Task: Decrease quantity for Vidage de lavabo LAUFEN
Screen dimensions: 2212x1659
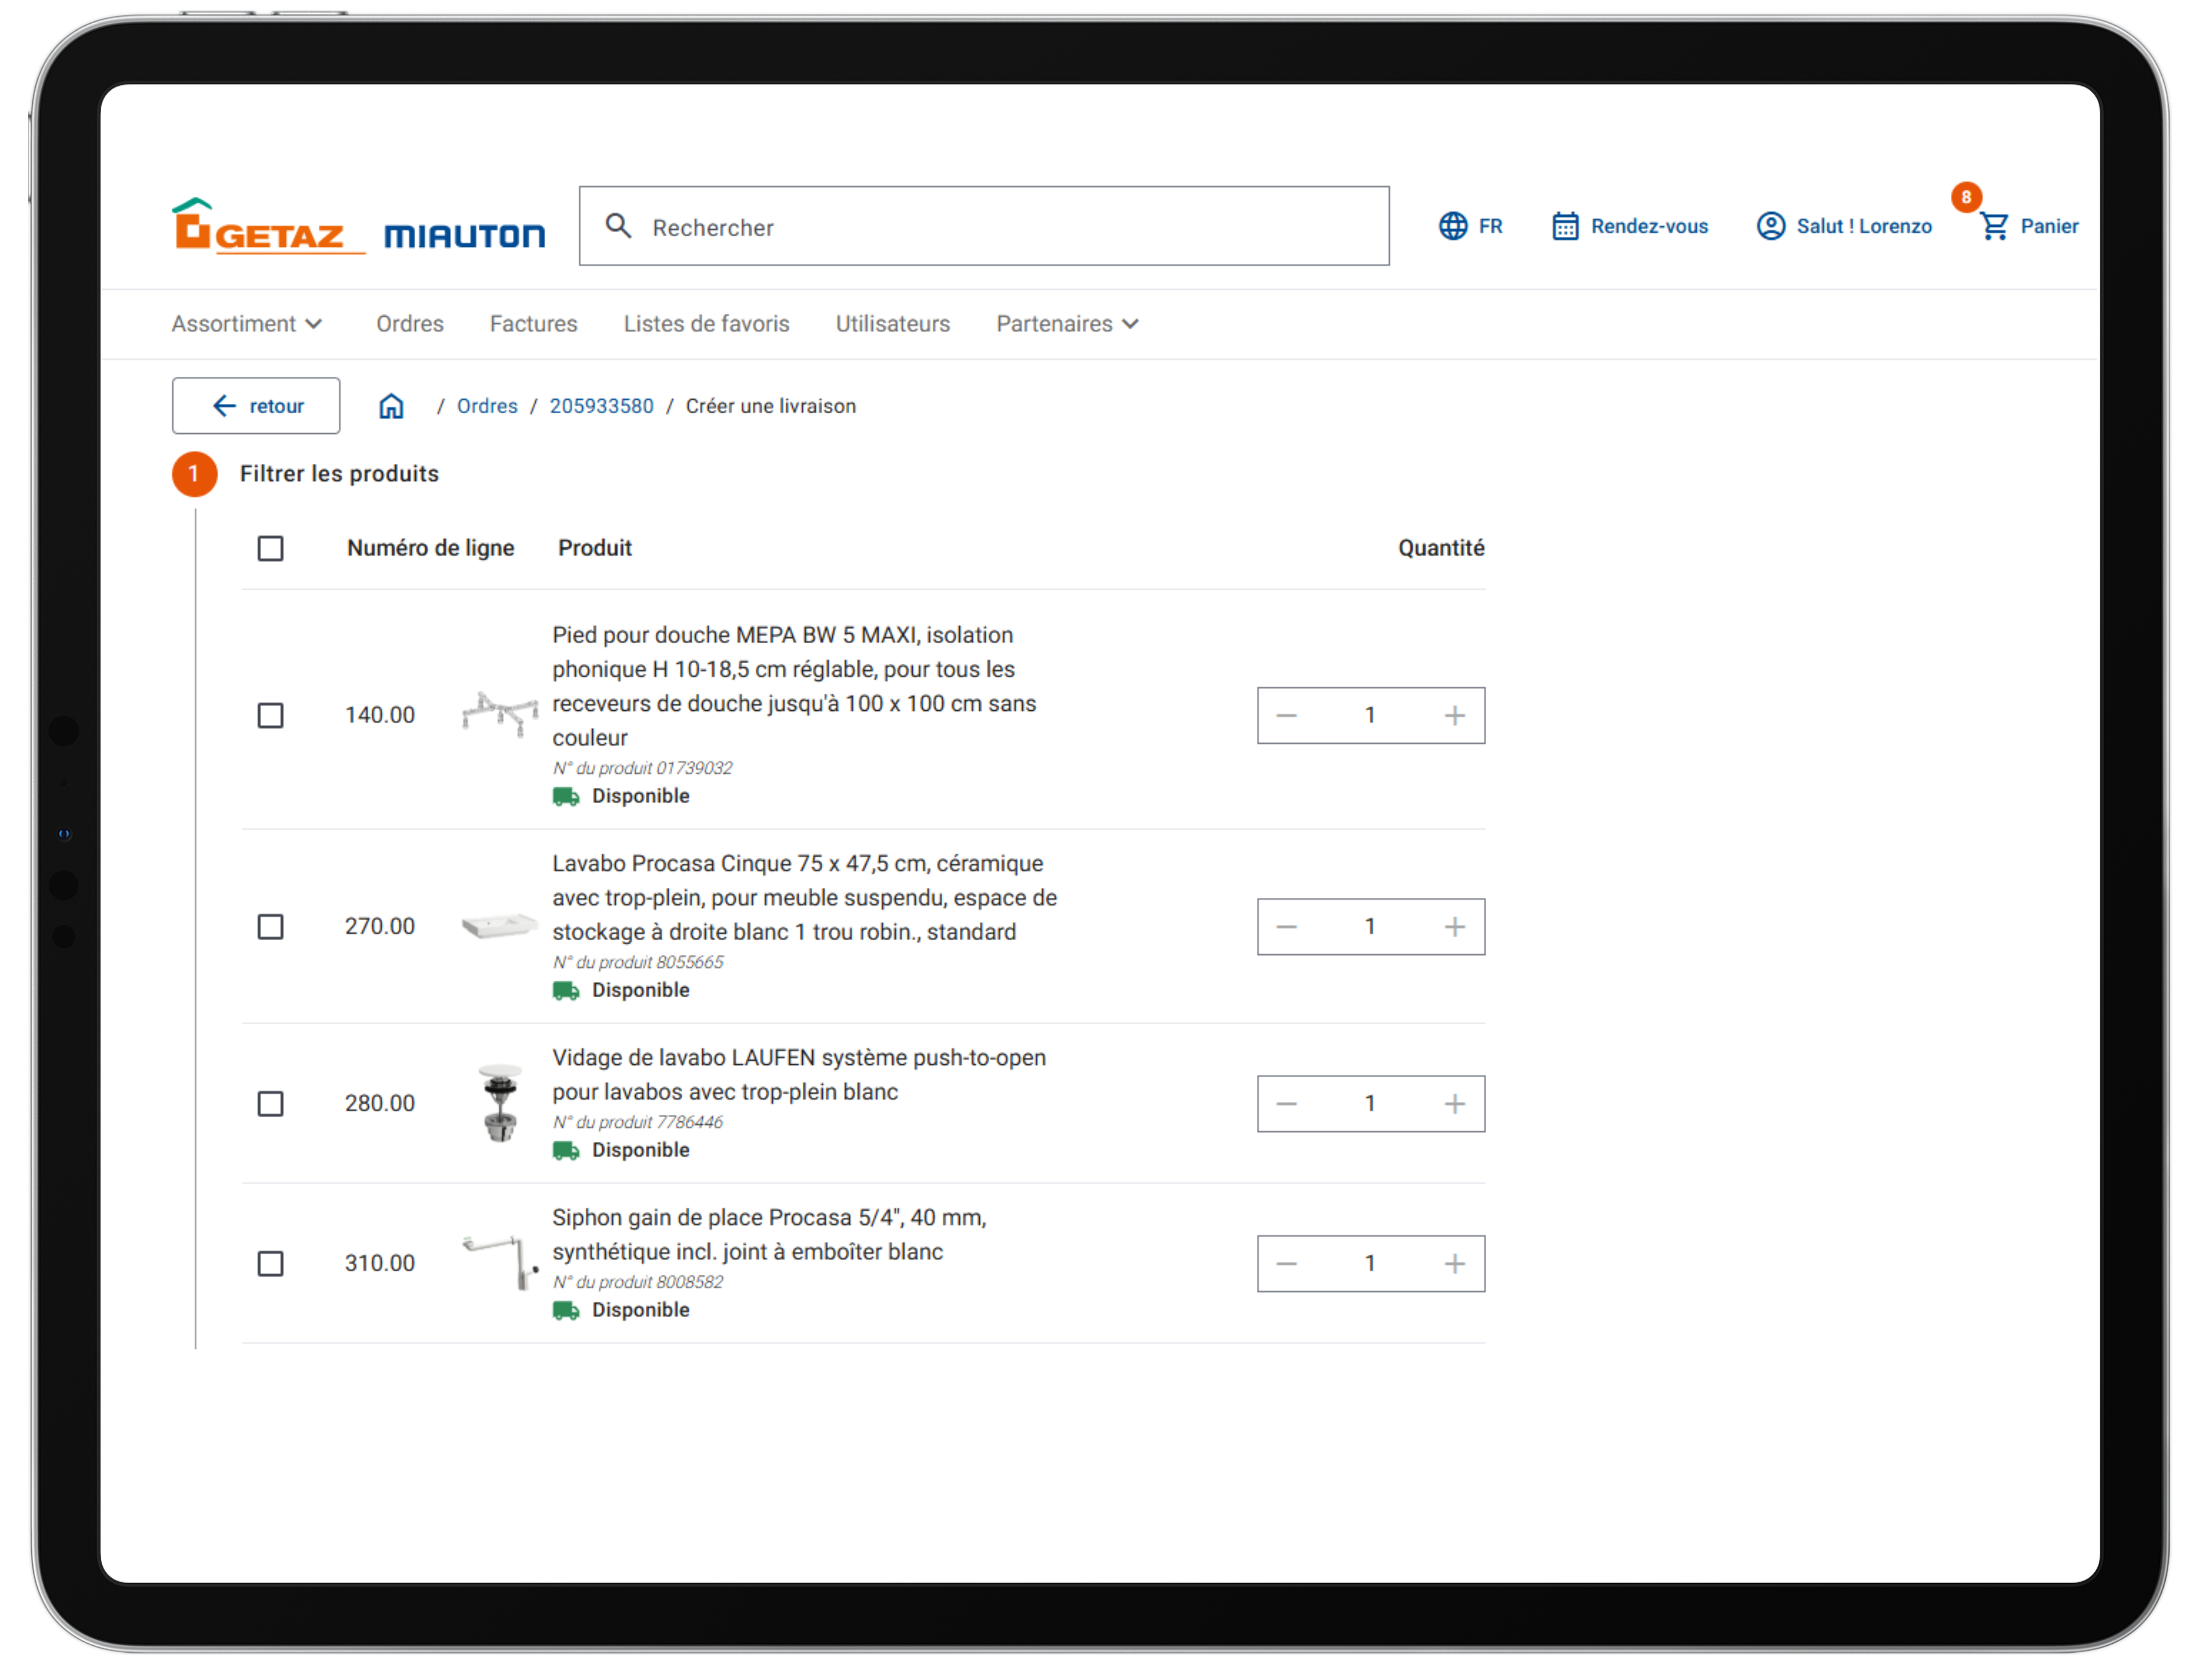Action: coord(1287,1104)
